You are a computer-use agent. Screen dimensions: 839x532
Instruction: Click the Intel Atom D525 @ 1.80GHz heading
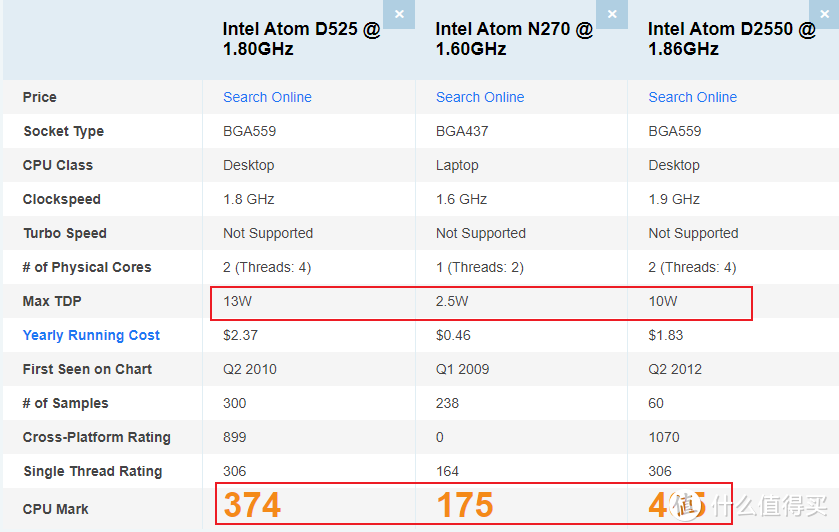[x=301, y=39]
